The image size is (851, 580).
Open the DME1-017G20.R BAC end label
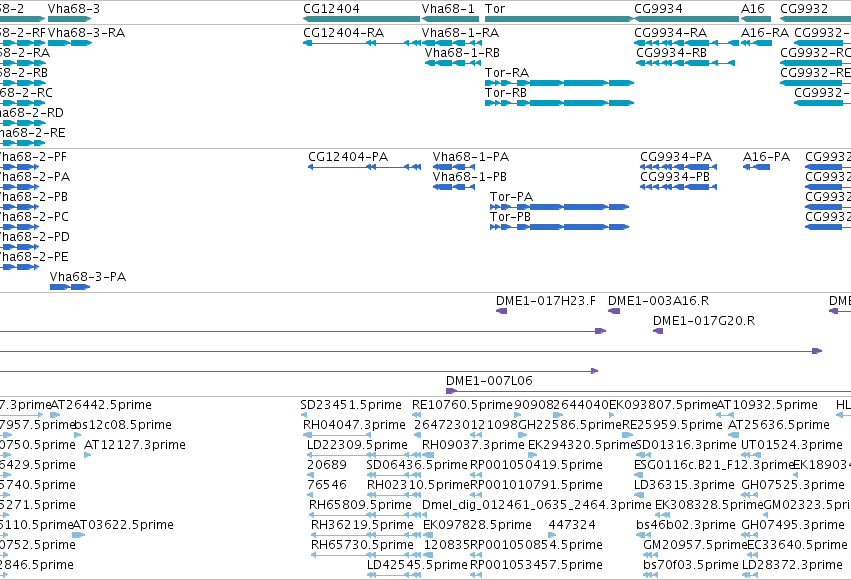tap(703, 321)
